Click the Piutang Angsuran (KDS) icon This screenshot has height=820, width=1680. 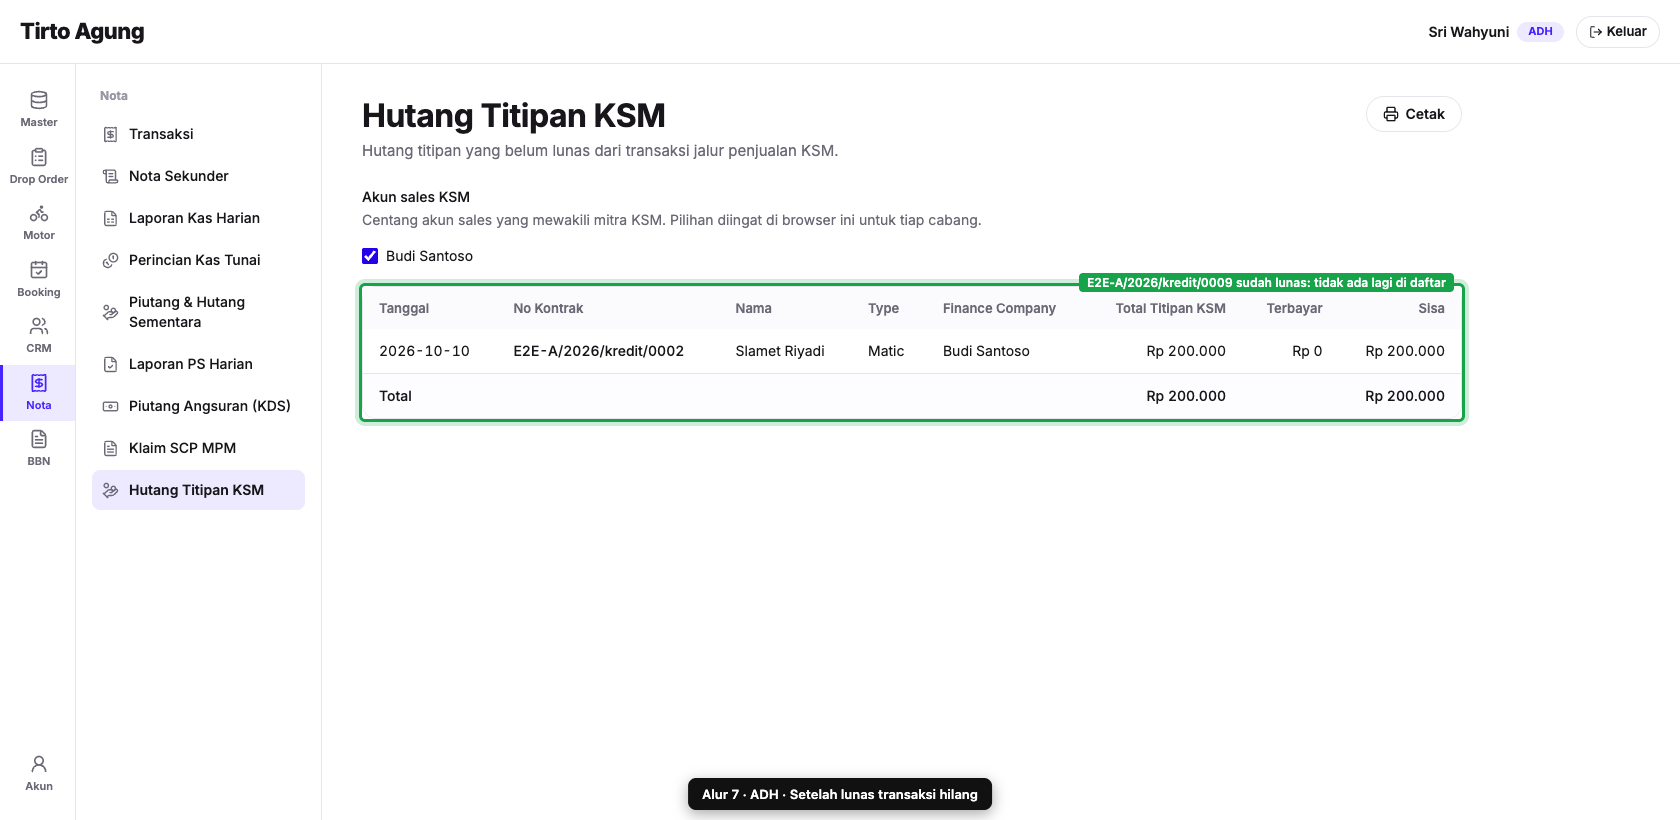coord(111,406)
